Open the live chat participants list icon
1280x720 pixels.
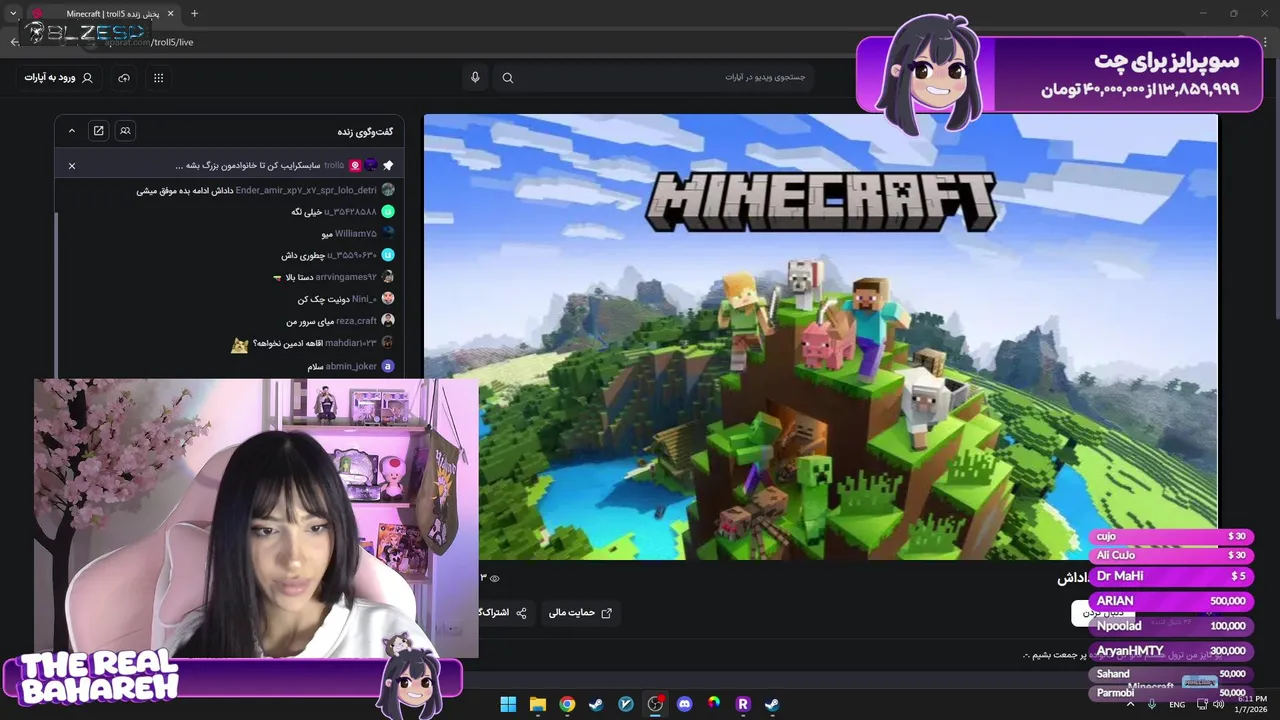(125, 131)
